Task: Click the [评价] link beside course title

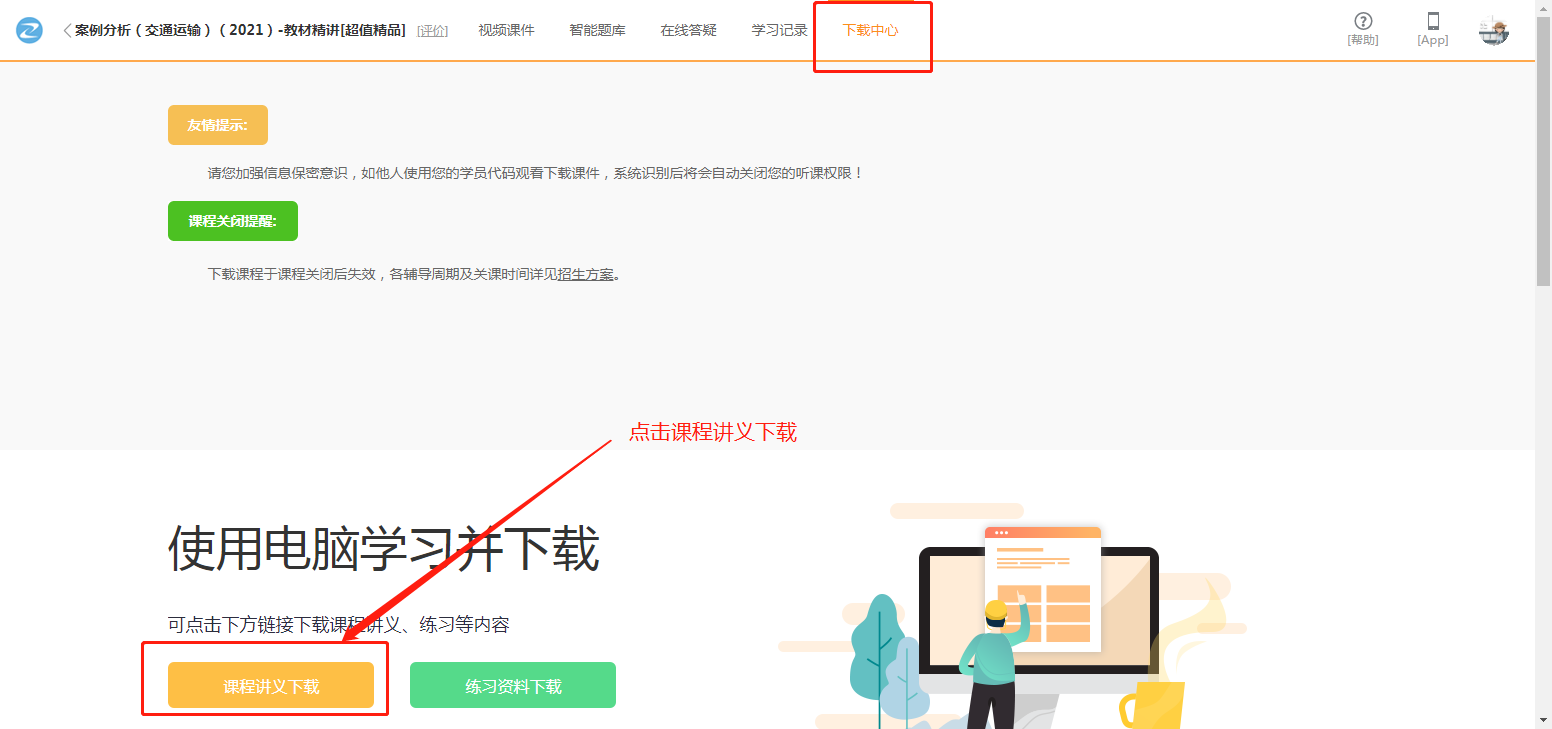Action: click(x=432, y=31)
